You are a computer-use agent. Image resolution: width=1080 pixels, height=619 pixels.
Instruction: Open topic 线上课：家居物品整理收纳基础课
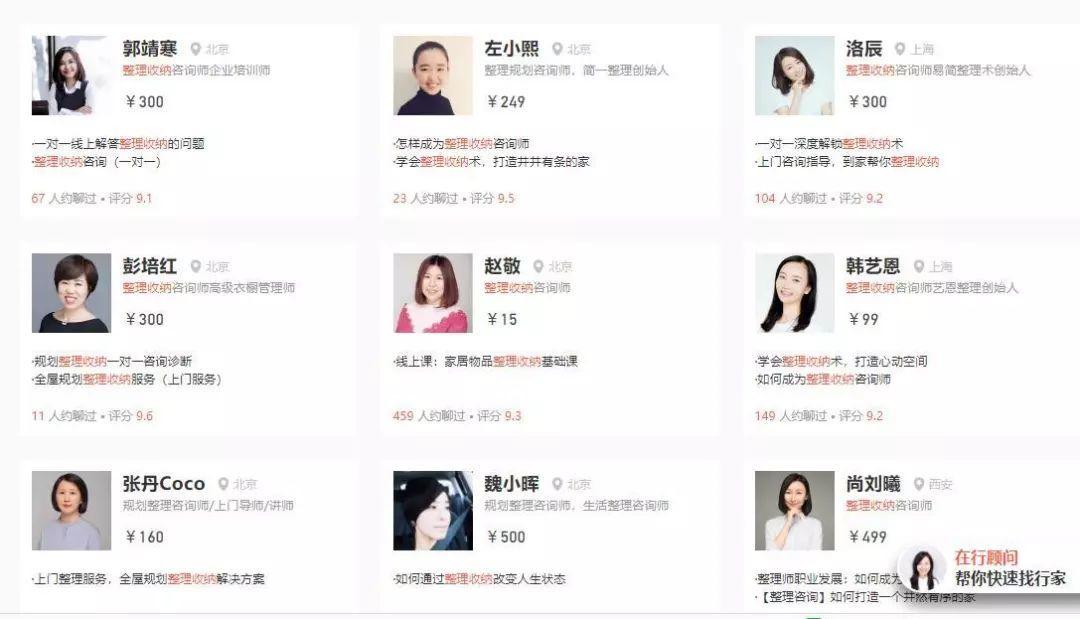[x=486, y=361]
